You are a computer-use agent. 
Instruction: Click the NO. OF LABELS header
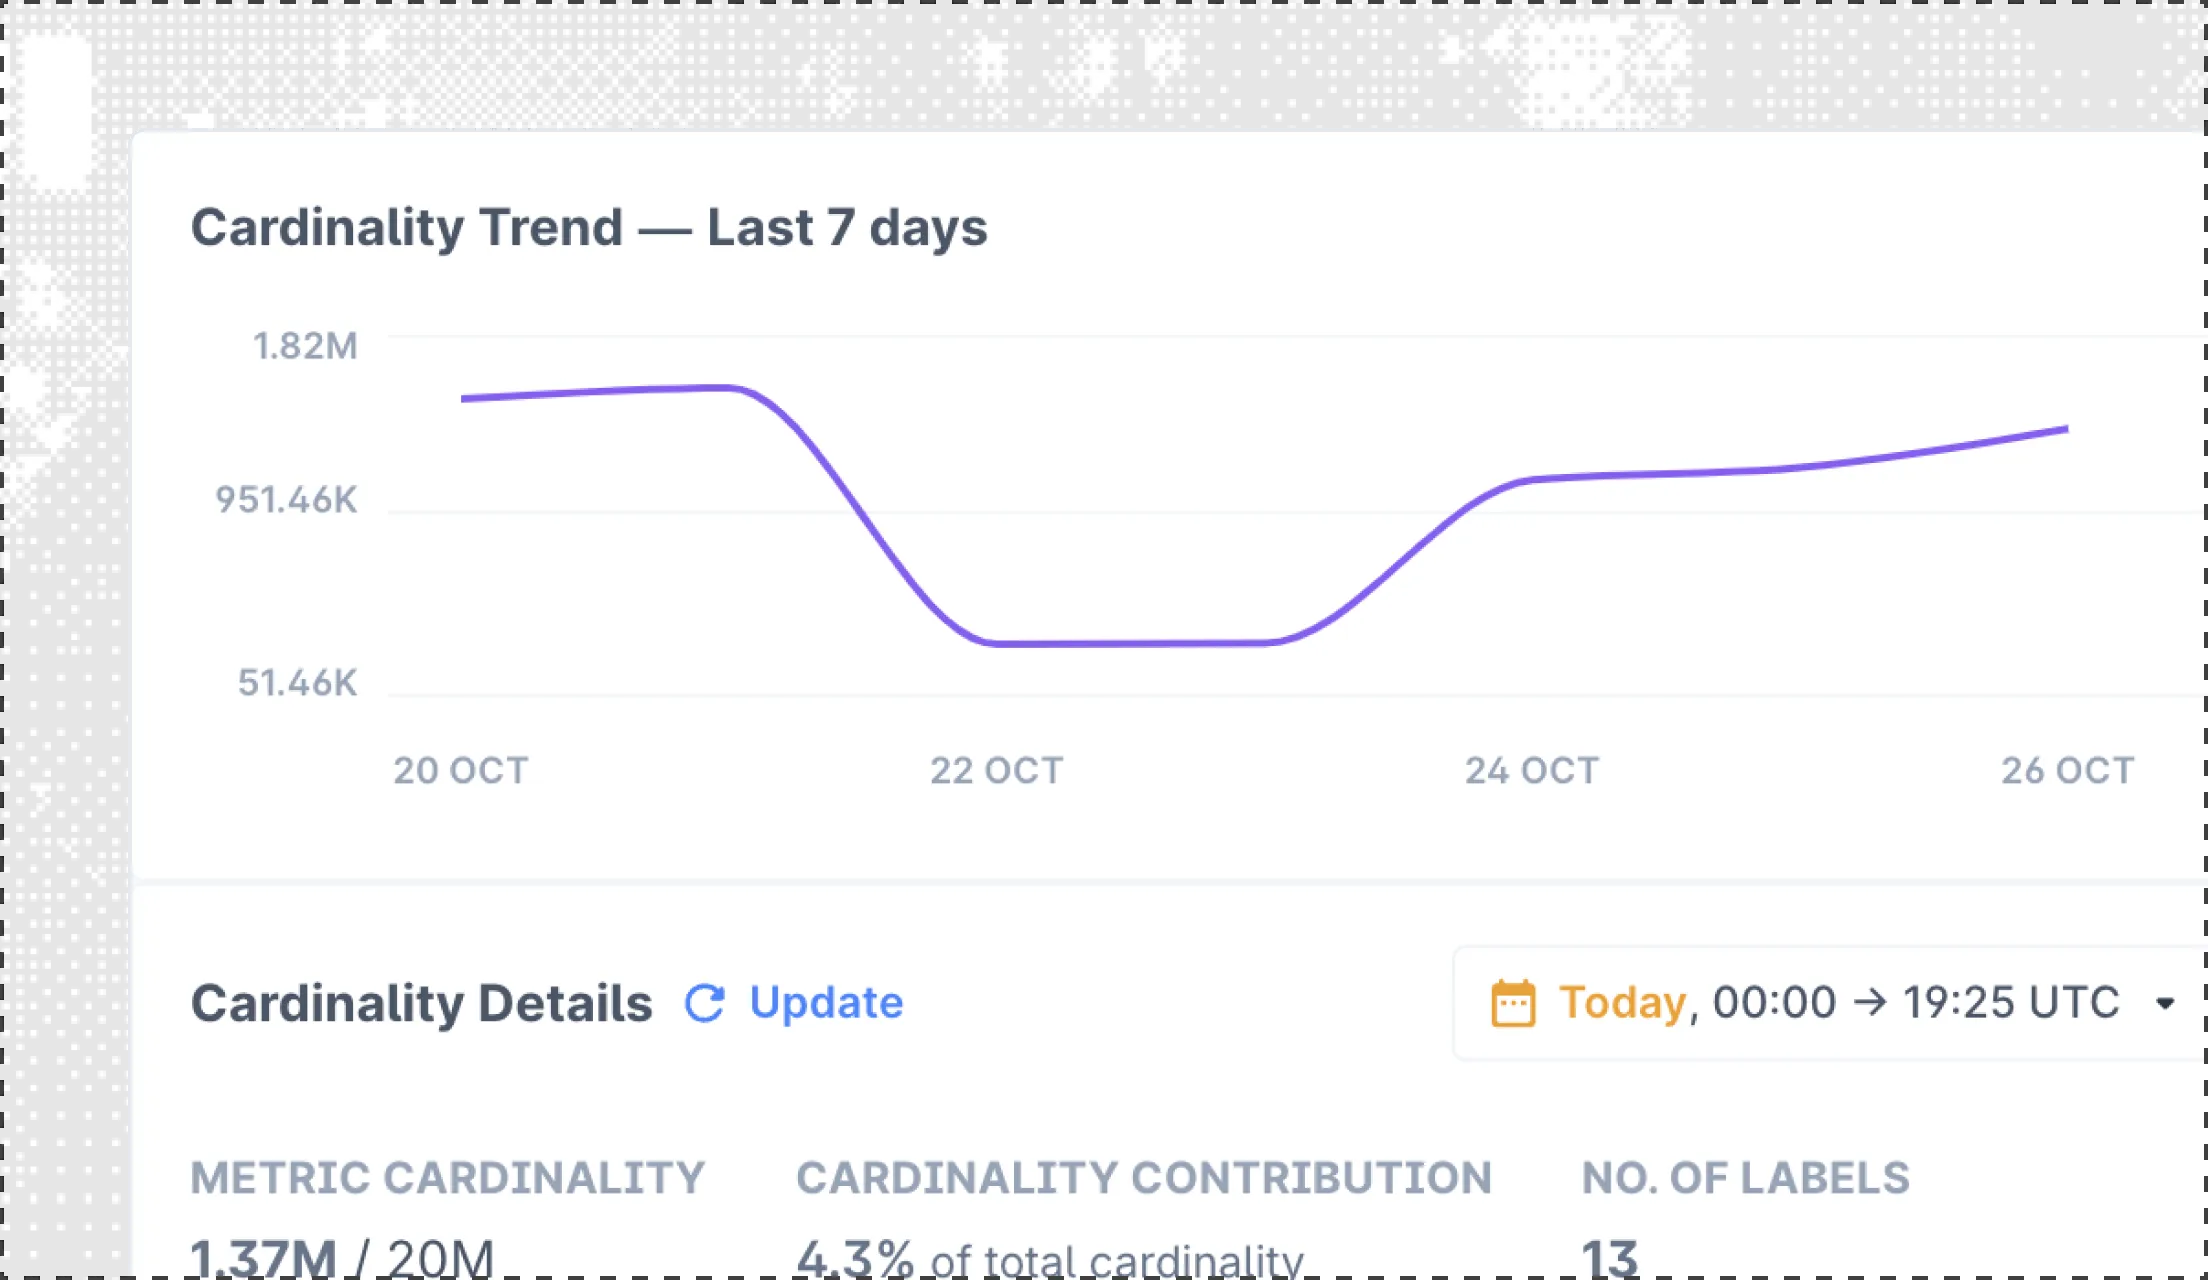coord(1746,1178)
